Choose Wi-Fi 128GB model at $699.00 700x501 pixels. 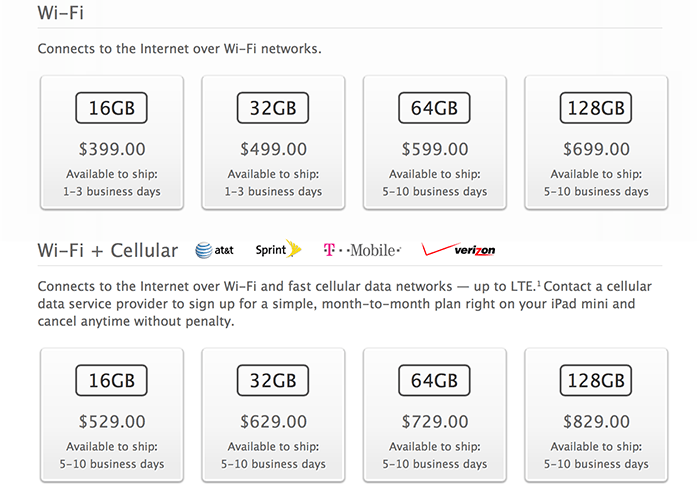(596, 142)
